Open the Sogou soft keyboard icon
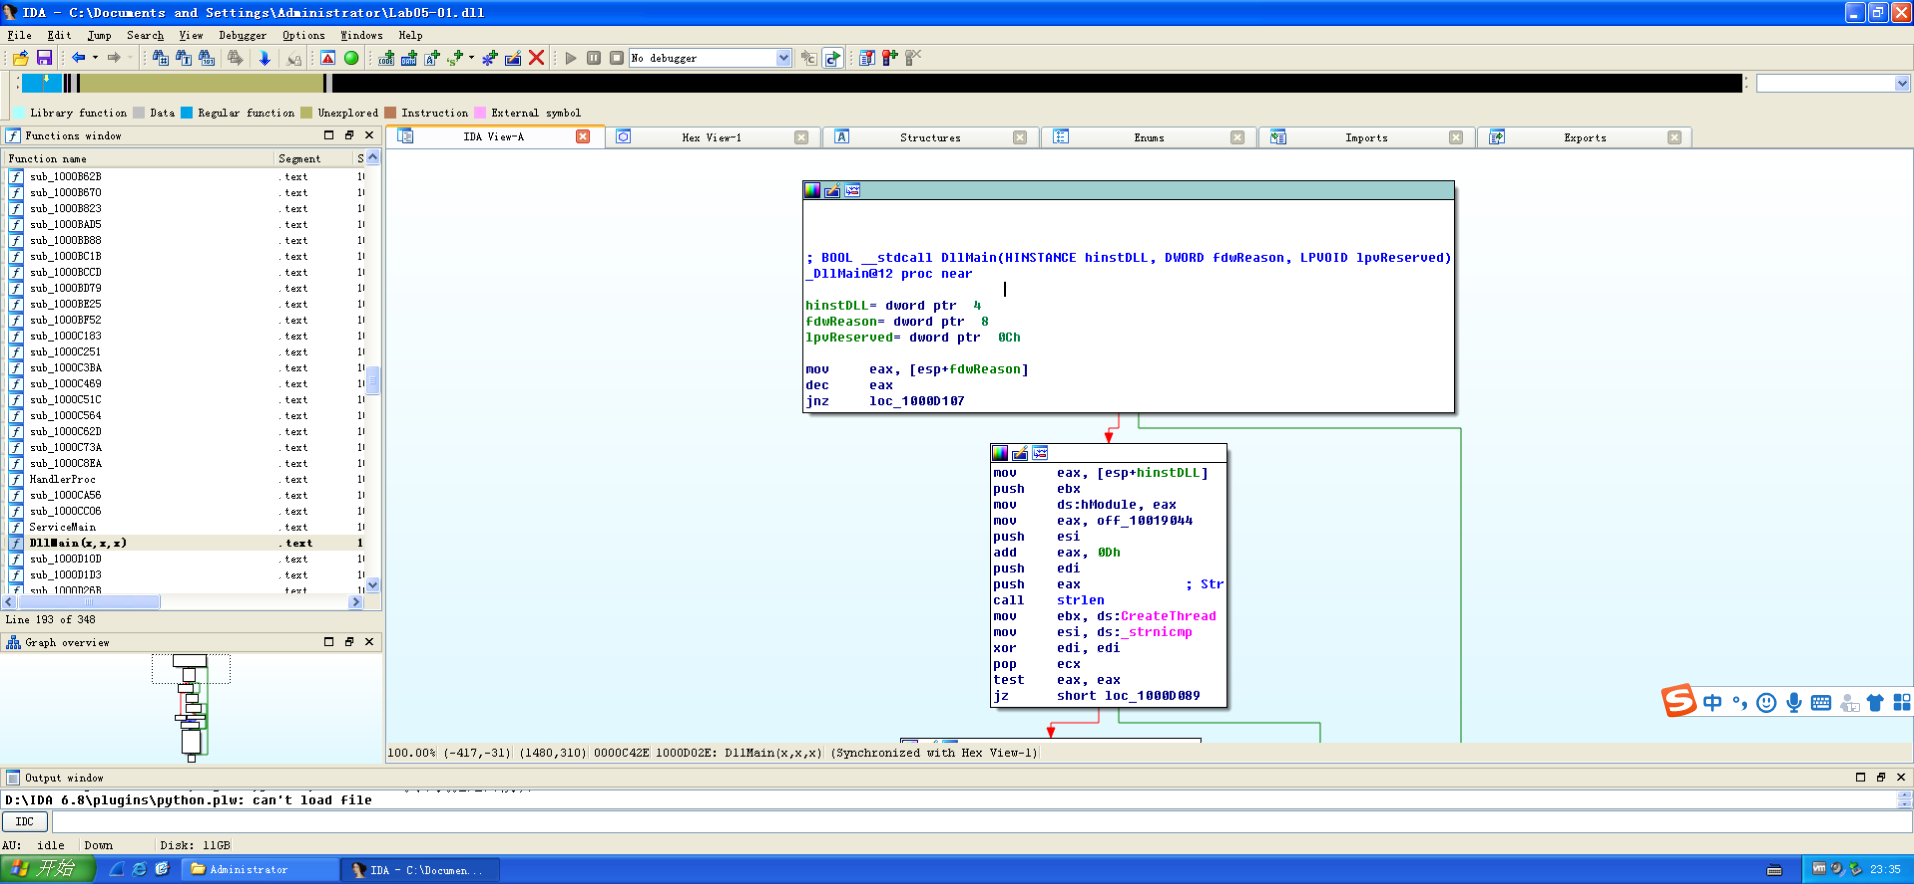The width and height of the screenshot is (1914, 884). coord(1821,703)
